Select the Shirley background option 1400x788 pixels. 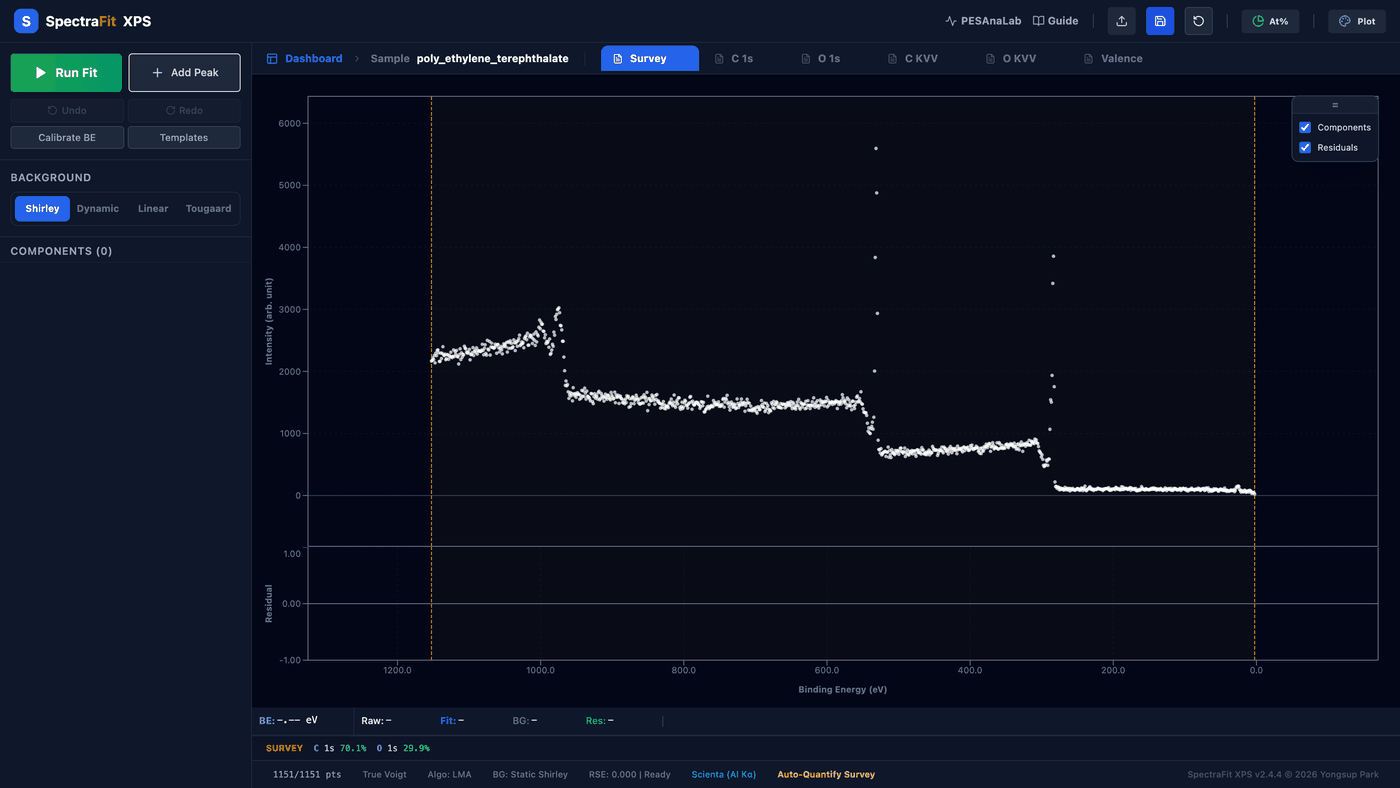(x=42, y=209)
